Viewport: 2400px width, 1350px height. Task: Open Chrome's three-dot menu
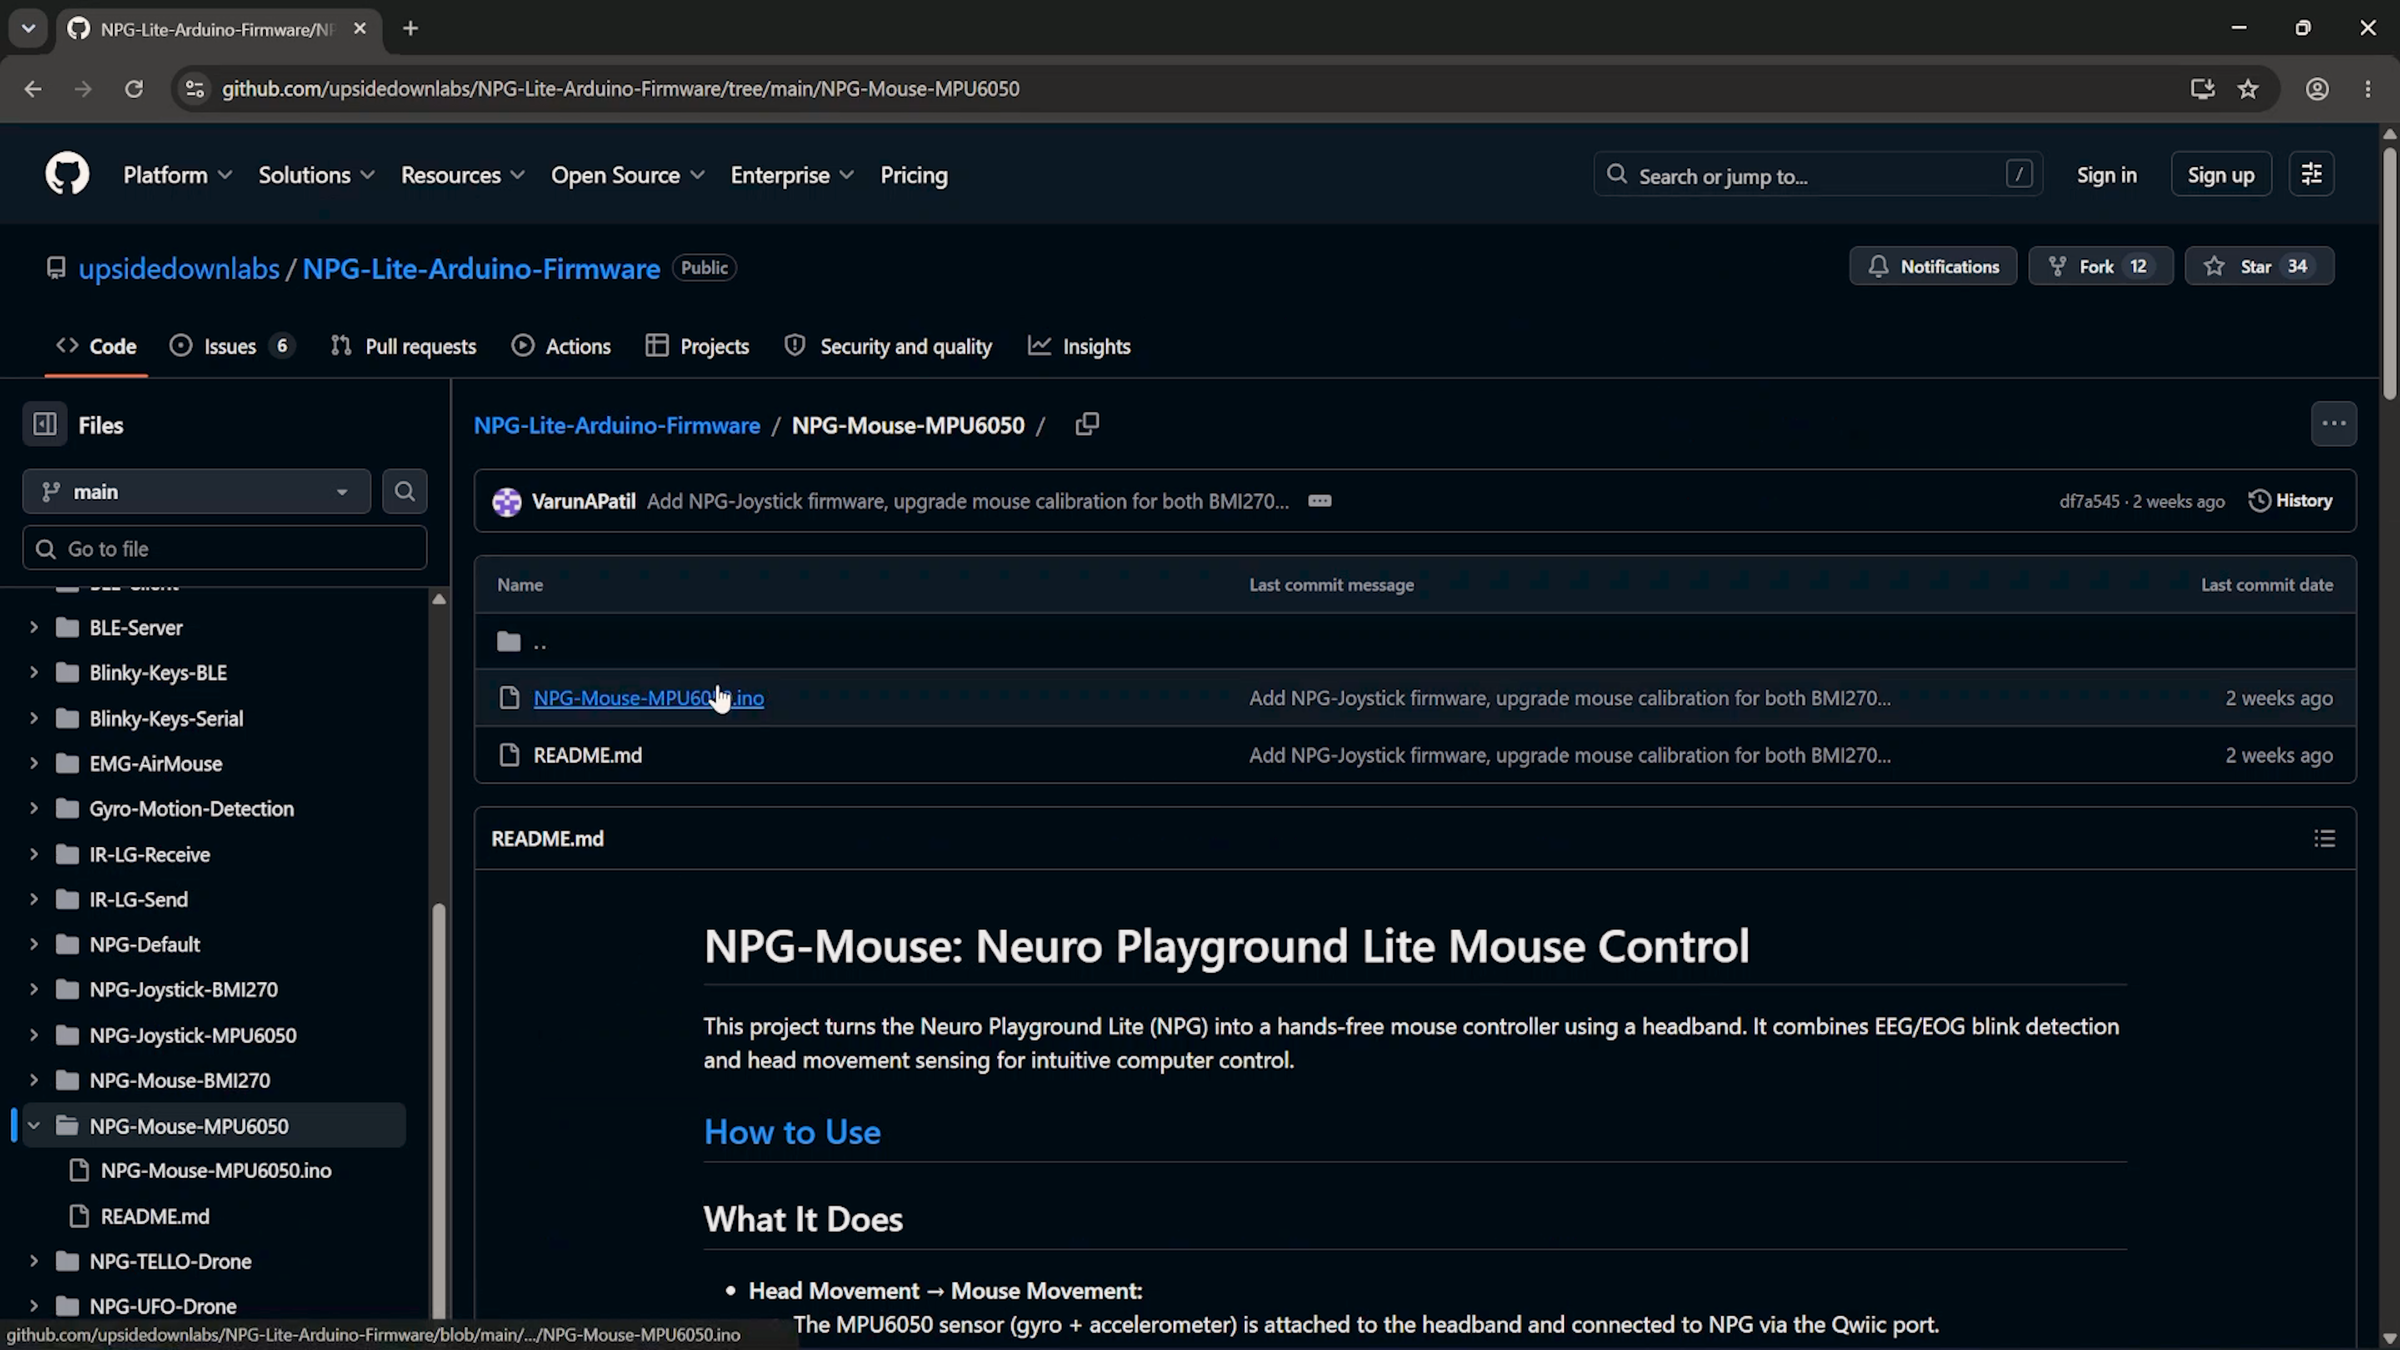(2368, 89)
